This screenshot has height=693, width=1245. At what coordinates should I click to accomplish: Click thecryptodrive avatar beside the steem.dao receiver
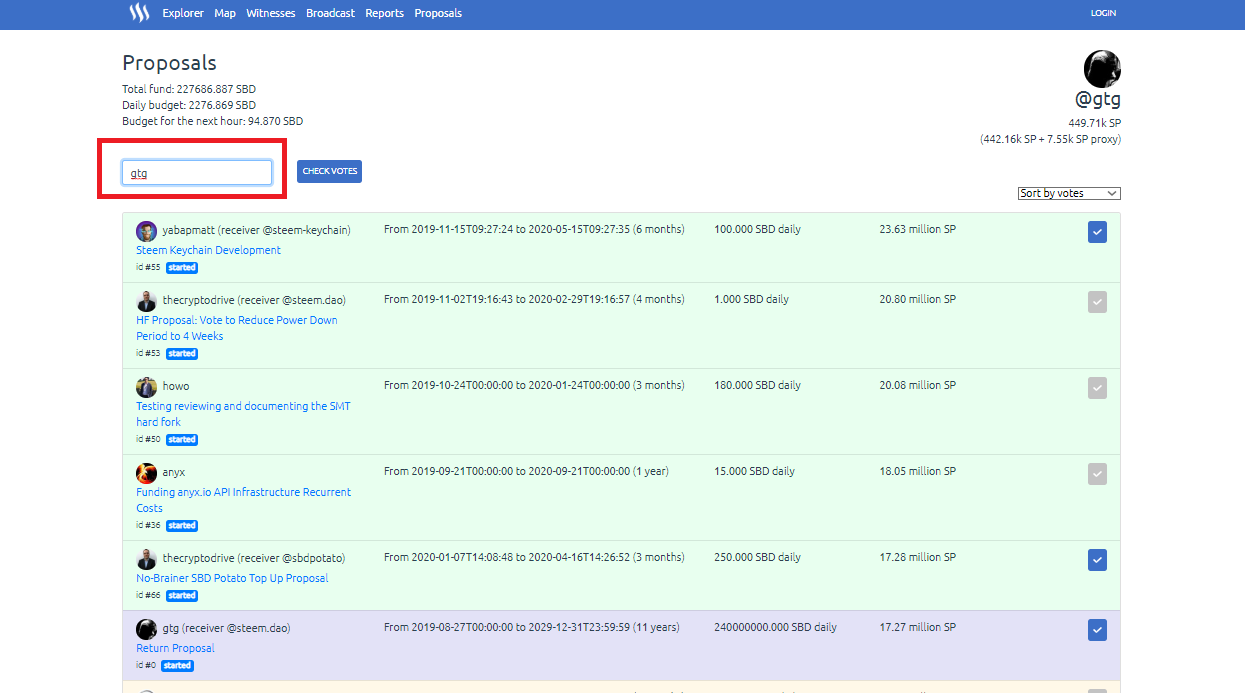(x=146, y=301)
